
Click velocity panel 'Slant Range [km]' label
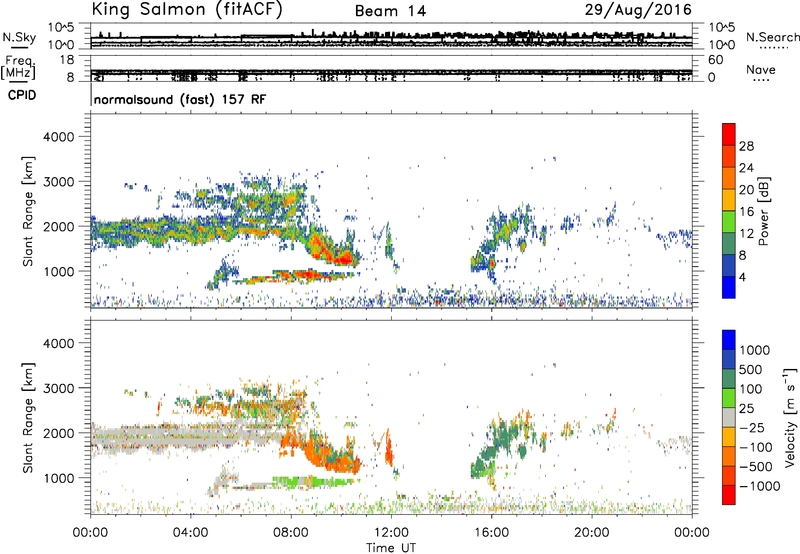(x=28, y=417)
